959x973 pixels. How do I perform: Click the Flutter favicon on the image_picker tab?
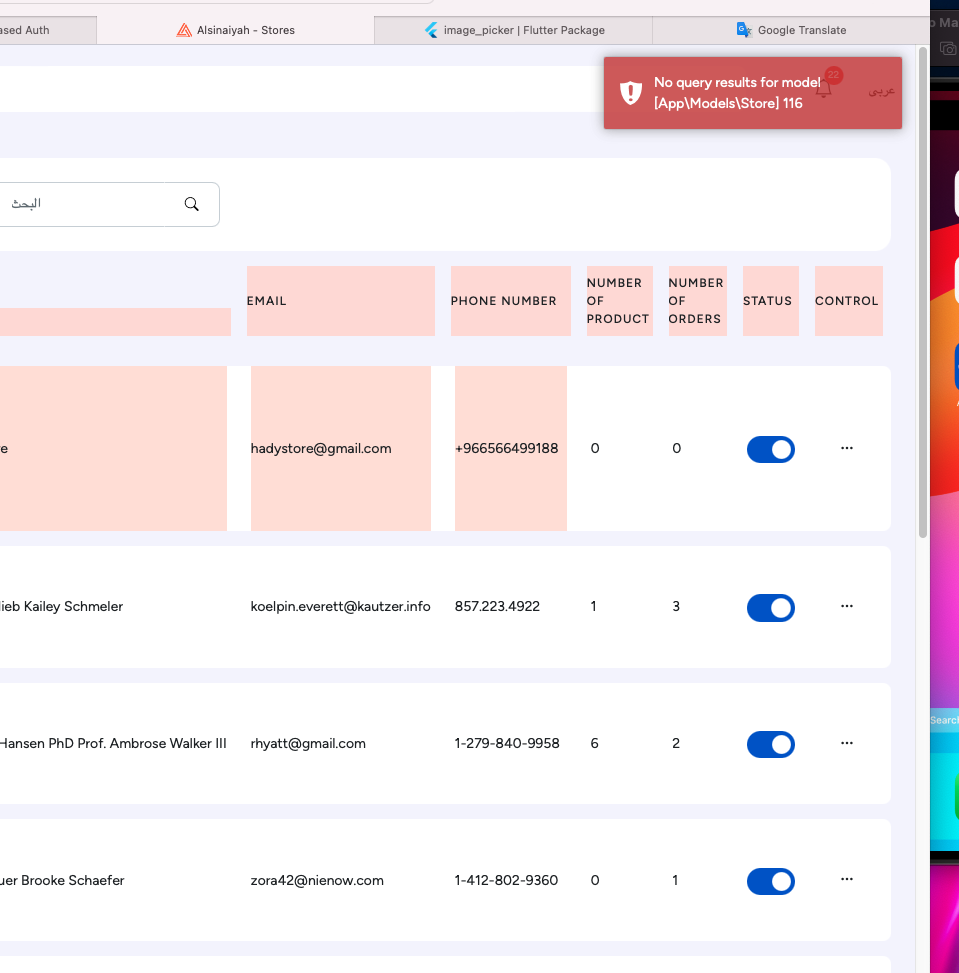pyautogui.click(x=432, y=30)
